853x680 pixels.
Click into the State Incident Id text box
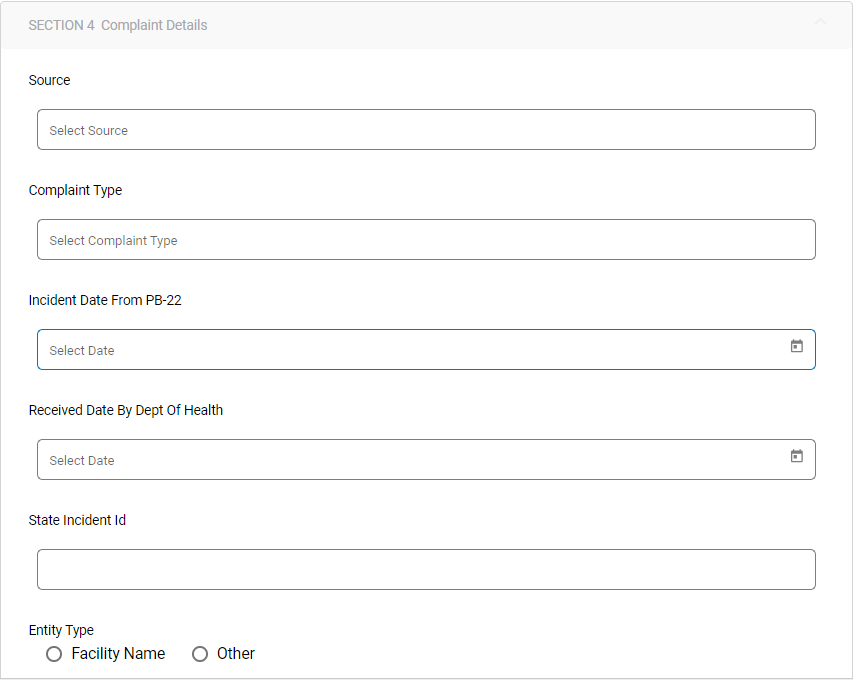pyautogui.click(x=426, y=569)
